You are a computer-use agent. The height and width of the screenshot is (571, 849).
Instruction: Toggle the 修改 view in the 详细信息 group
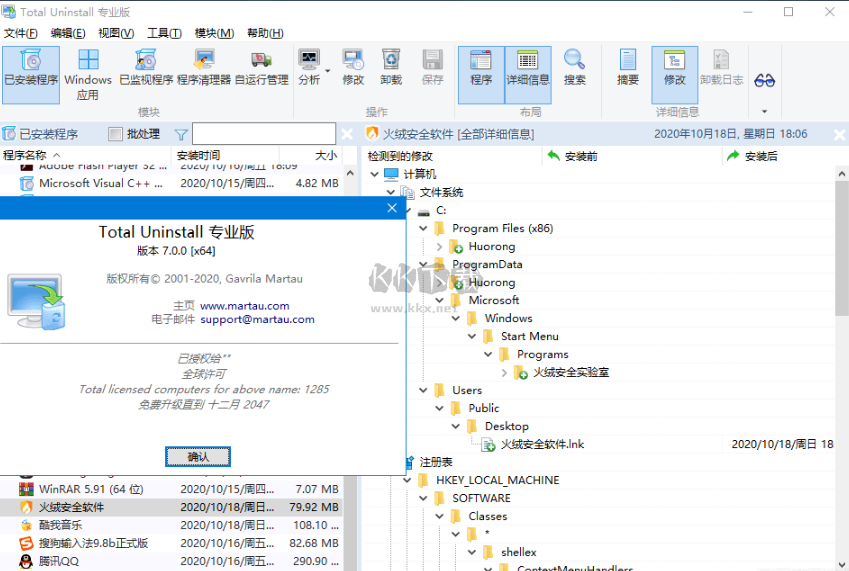pyautogui.click(x=675, y=75)
